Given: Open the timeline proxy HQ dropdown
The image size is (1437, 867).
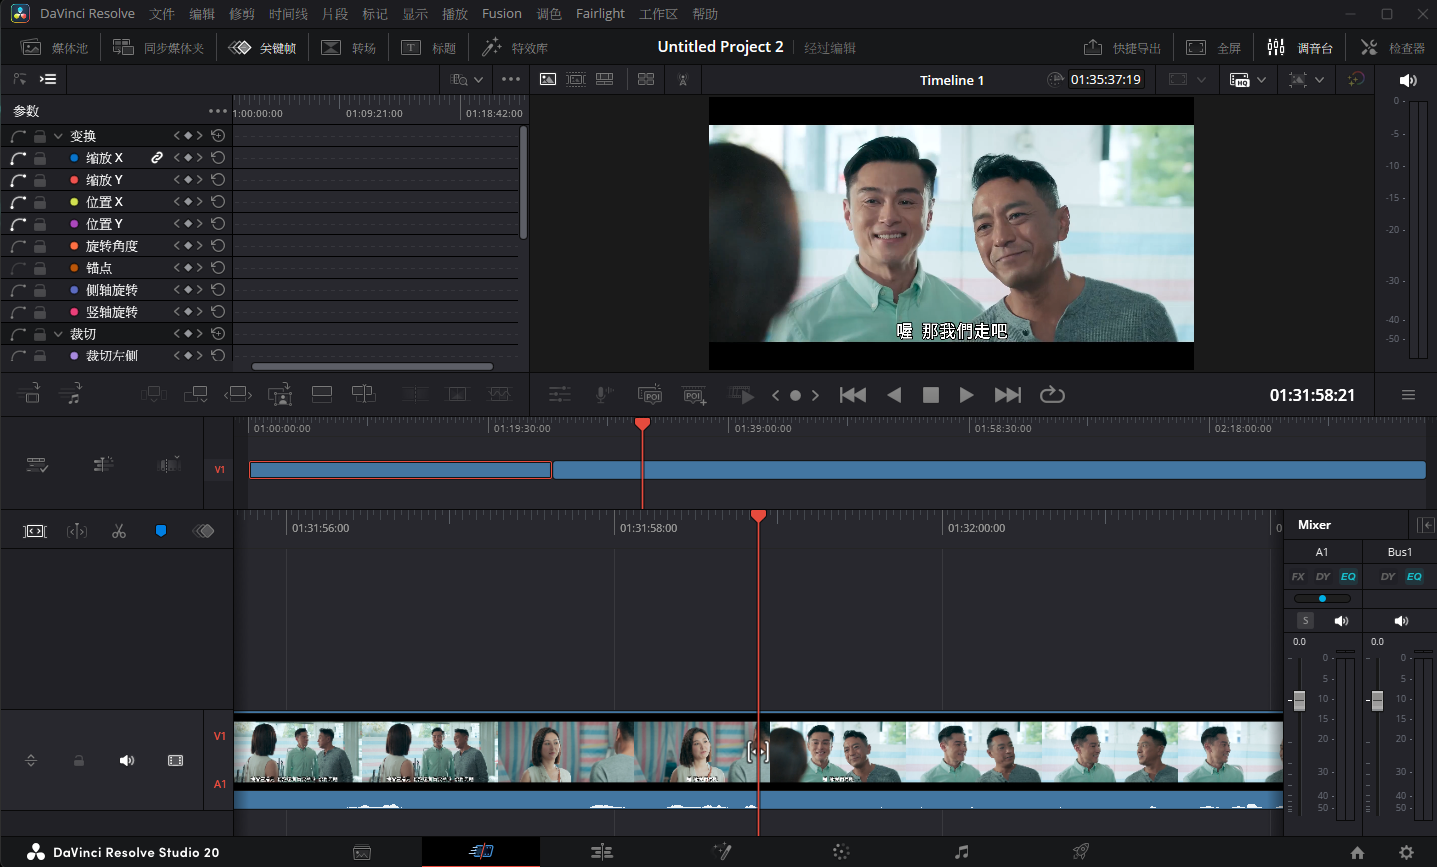Looking at the screenshot, I should tap(1247, 80).
